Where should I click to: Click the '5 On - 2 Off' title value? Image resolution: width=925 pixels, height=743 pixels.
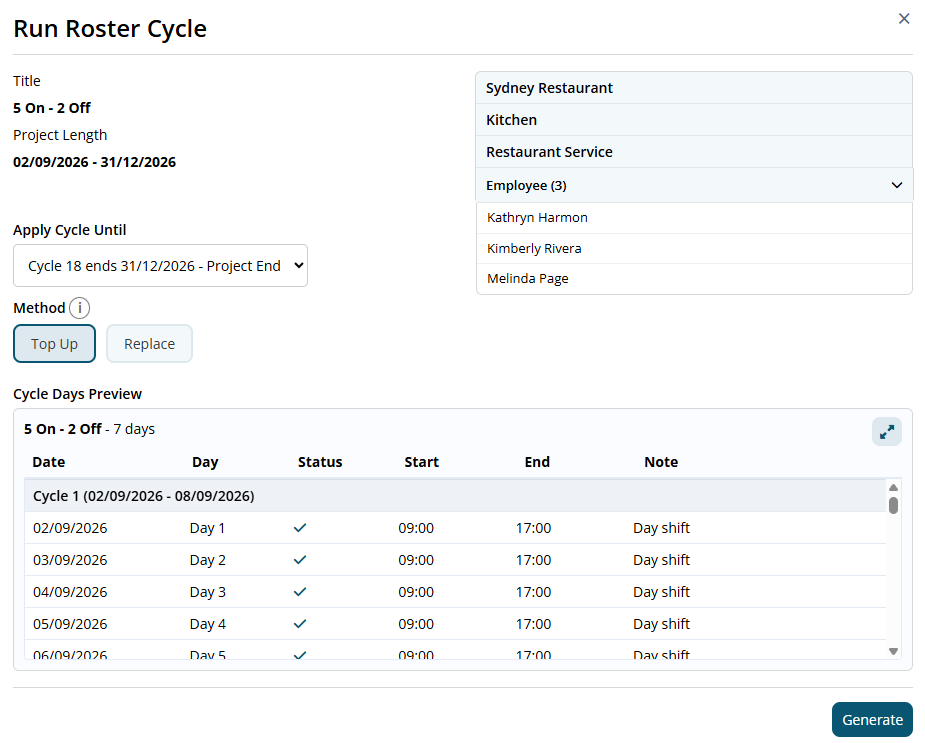pyautogui.click(x=52, y=108)
